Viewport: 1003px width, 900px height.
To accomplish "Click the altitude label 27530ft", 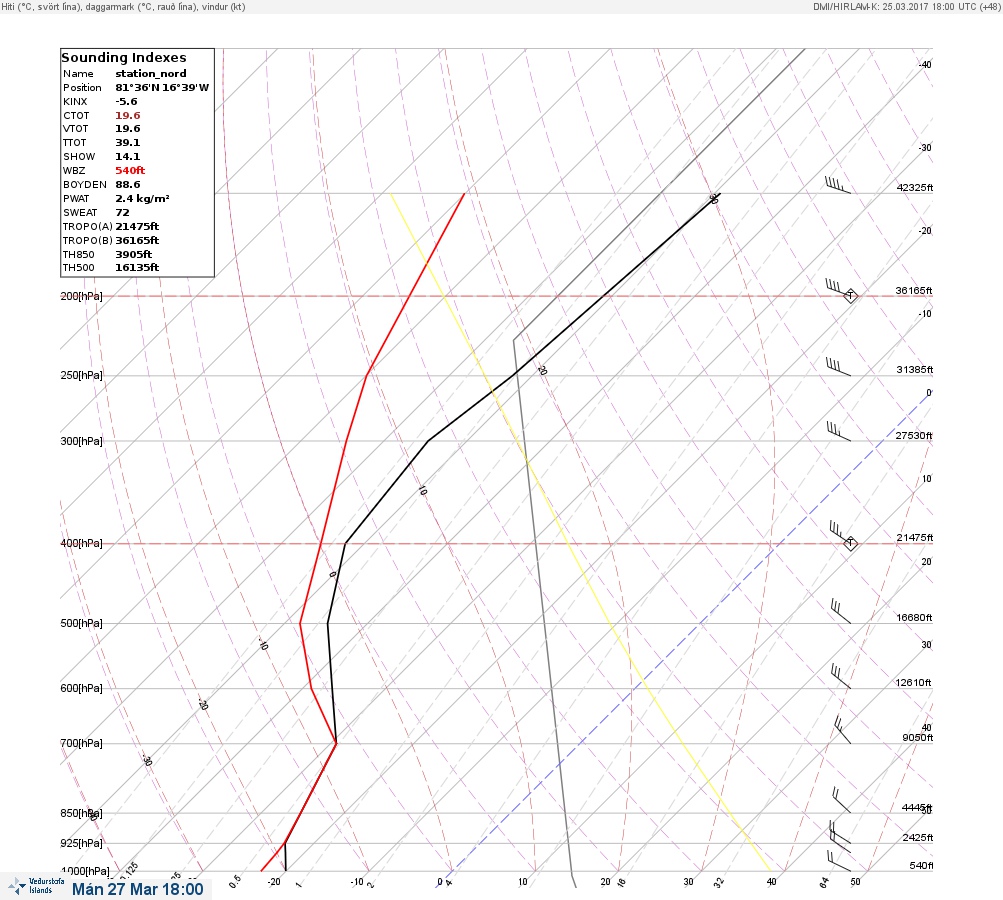I will 913,436.
